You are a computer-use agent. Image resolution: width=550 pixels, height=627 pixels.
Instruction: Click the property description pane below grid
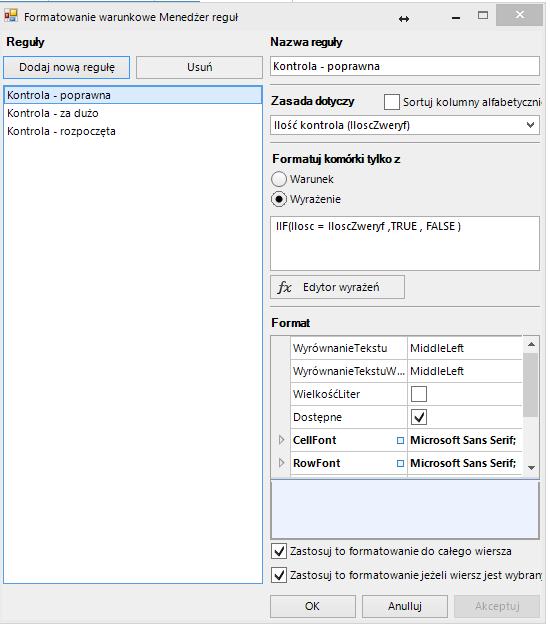(405, 509)
